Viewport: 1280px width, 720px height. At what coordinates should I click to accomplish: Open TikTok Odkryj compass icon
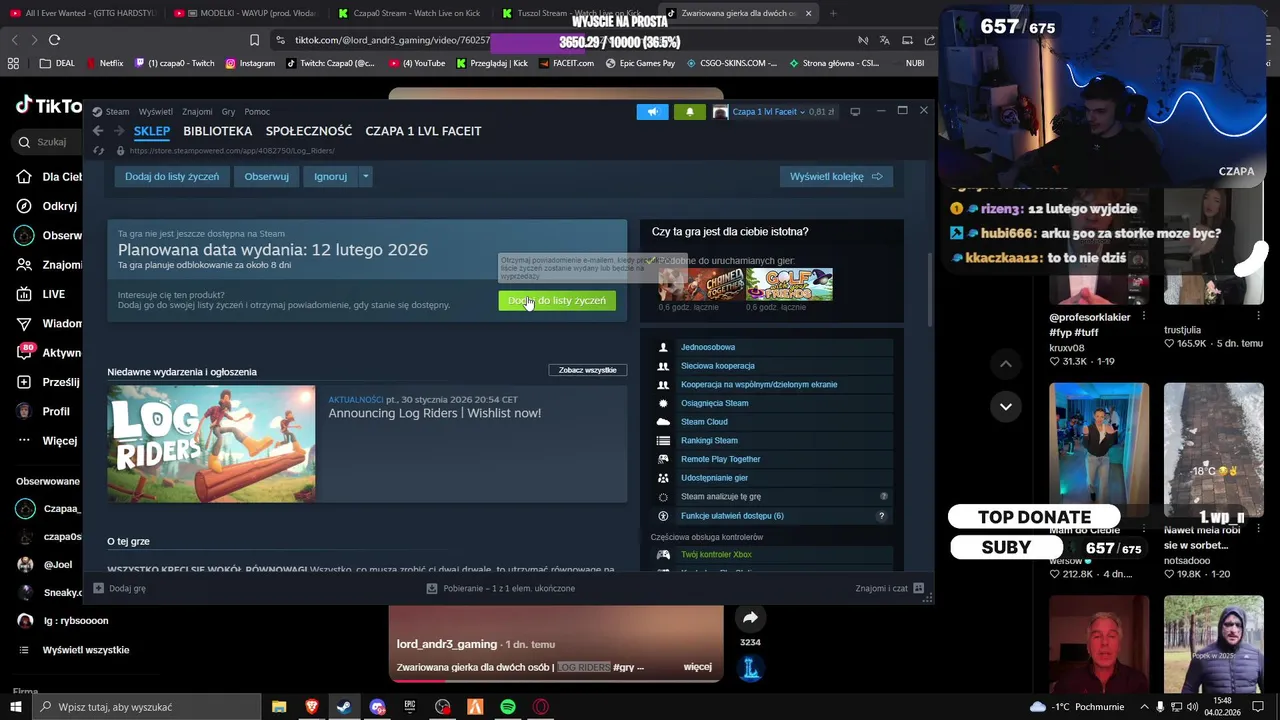[24, 206]
